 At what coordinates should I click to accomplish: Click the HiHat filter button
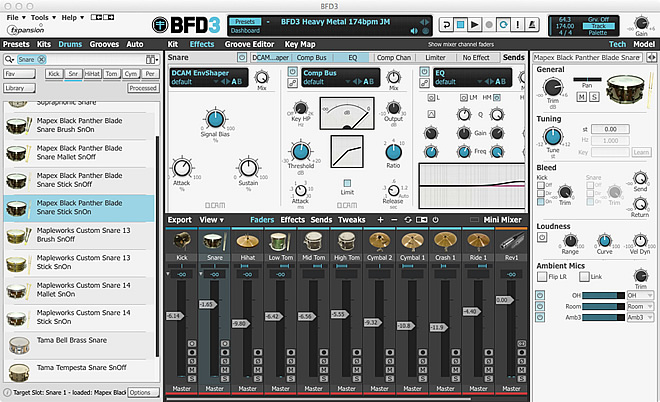point(92,74)
